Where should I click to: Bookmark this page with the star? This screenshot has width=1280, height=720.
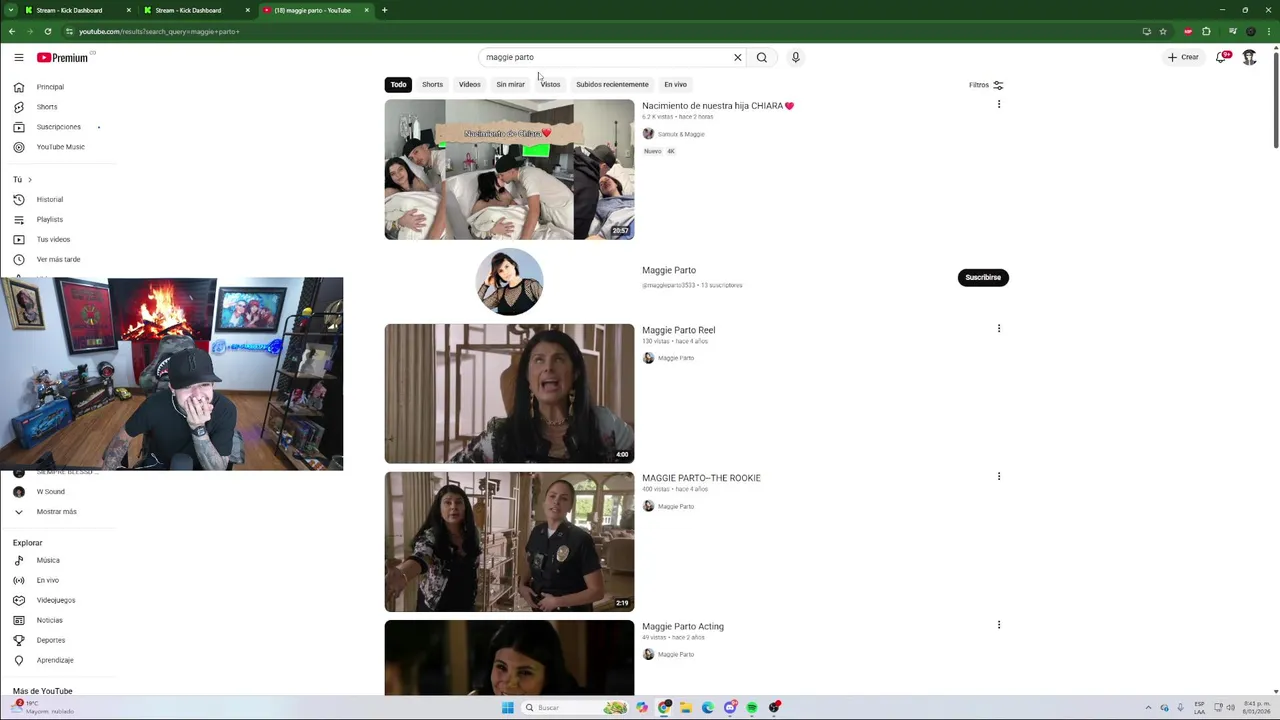click(x=1163, y=31)
